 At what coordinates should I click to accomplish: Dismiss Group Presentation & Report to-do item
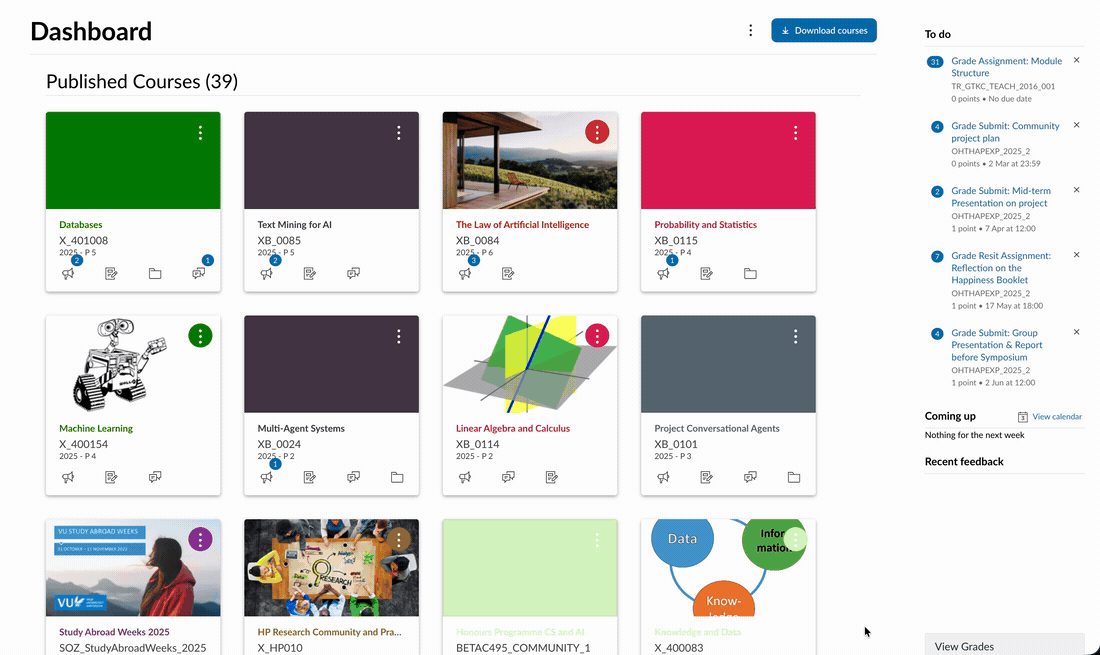pos(1077,332)
